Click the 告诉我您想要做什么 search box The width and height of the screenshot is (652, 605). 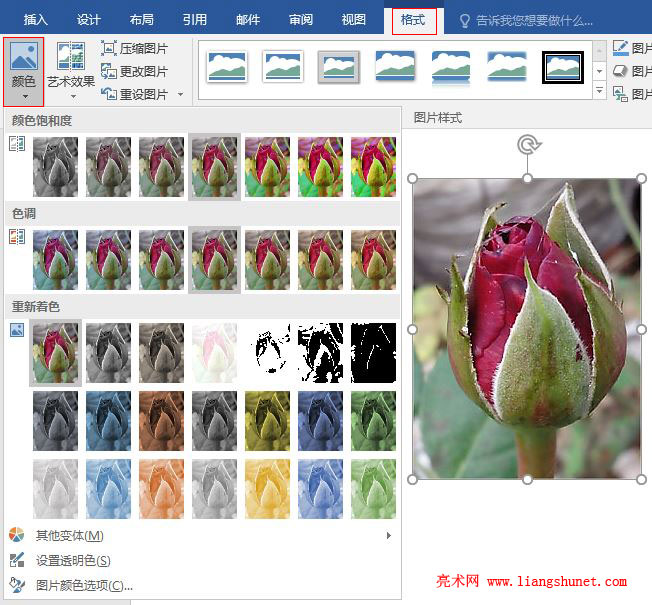click(526, 20)
